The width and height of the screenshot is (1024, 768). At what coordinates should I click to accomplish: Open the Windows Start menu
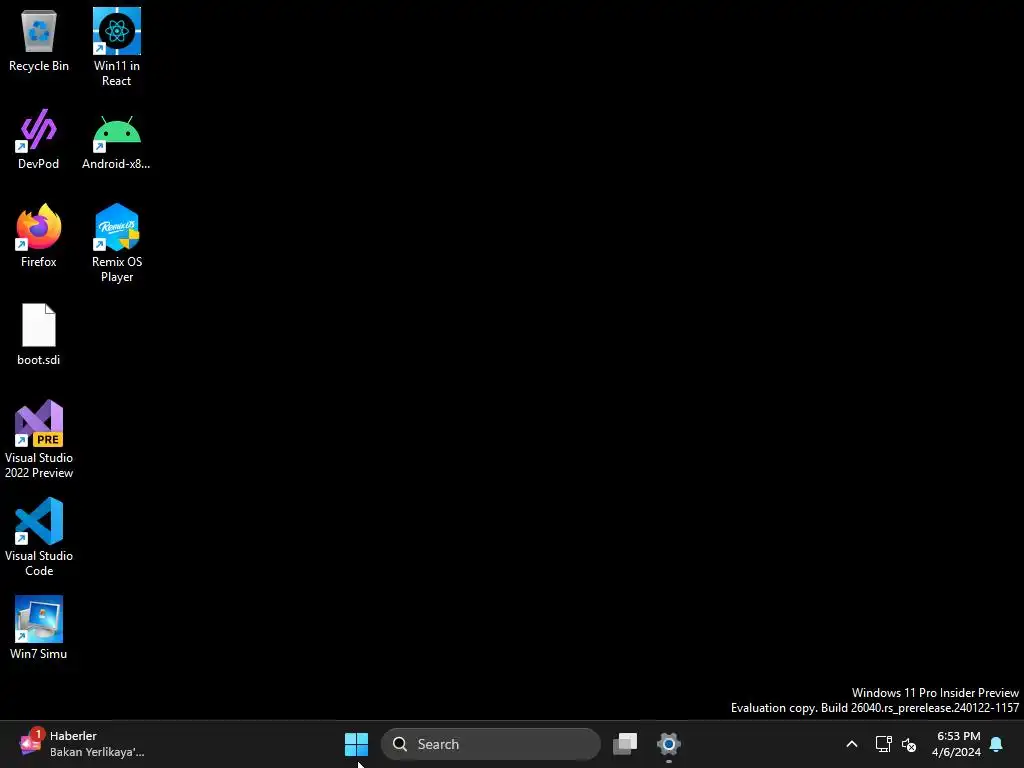pos(357,744)
